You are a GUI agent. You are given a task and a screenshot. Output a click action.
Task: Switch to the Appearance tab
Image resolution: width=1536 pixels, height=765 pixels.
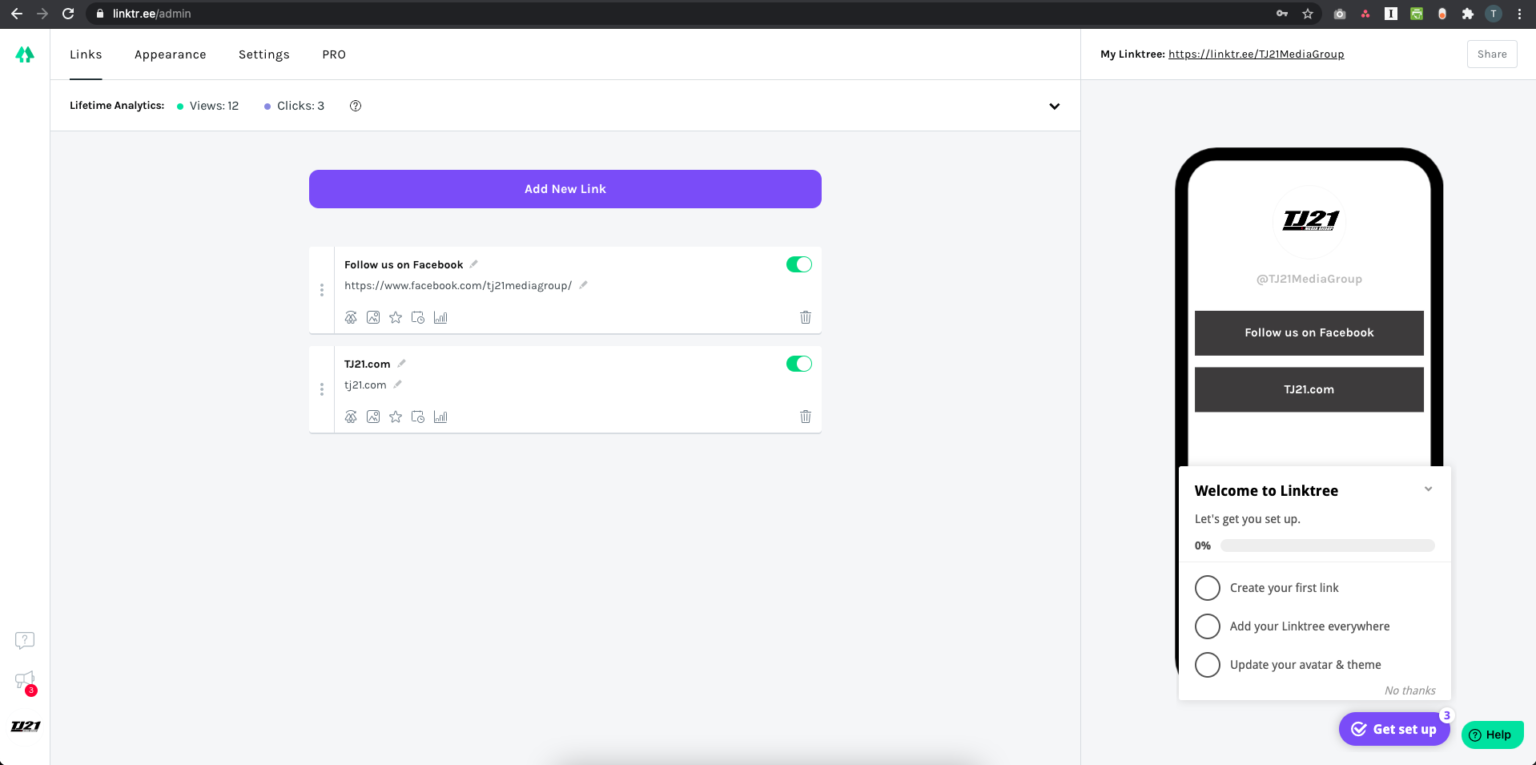click(x=170, y=55)
